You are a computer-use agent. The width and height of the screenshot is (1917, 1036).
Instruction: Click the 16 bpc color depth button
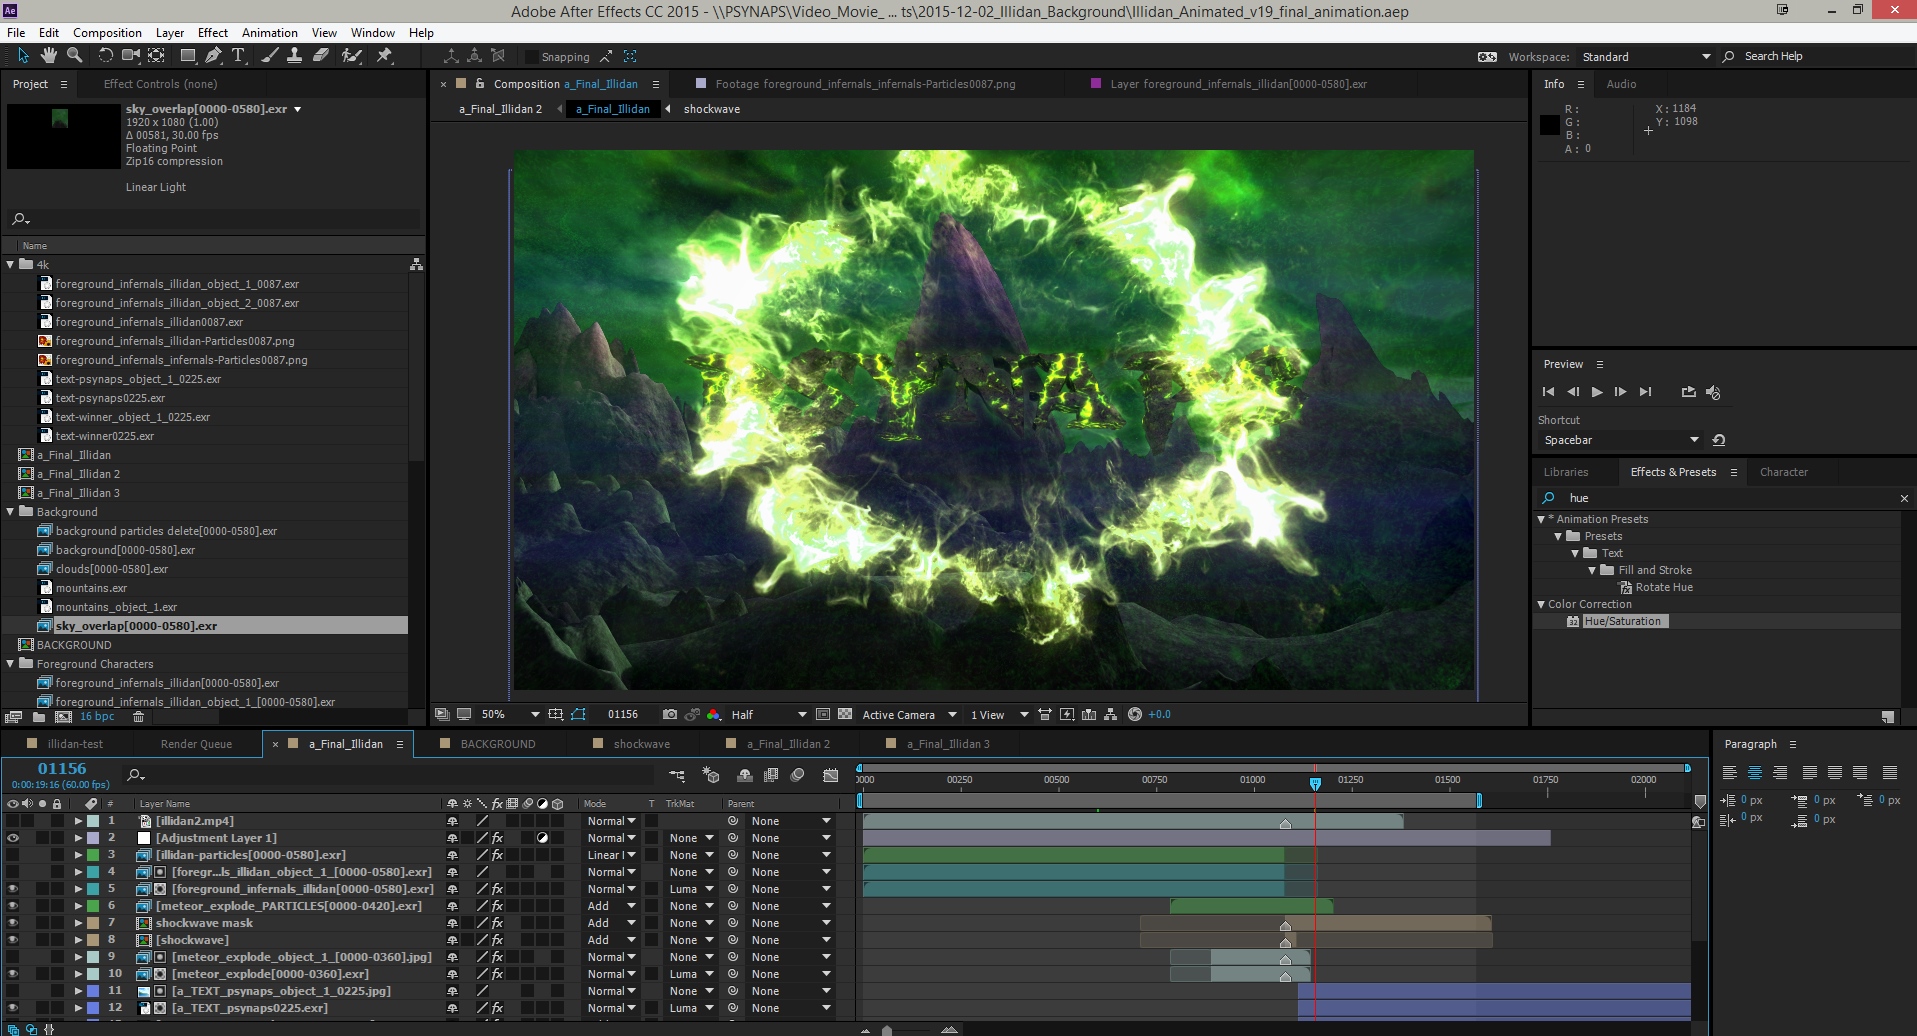click(x=97, y=717)
